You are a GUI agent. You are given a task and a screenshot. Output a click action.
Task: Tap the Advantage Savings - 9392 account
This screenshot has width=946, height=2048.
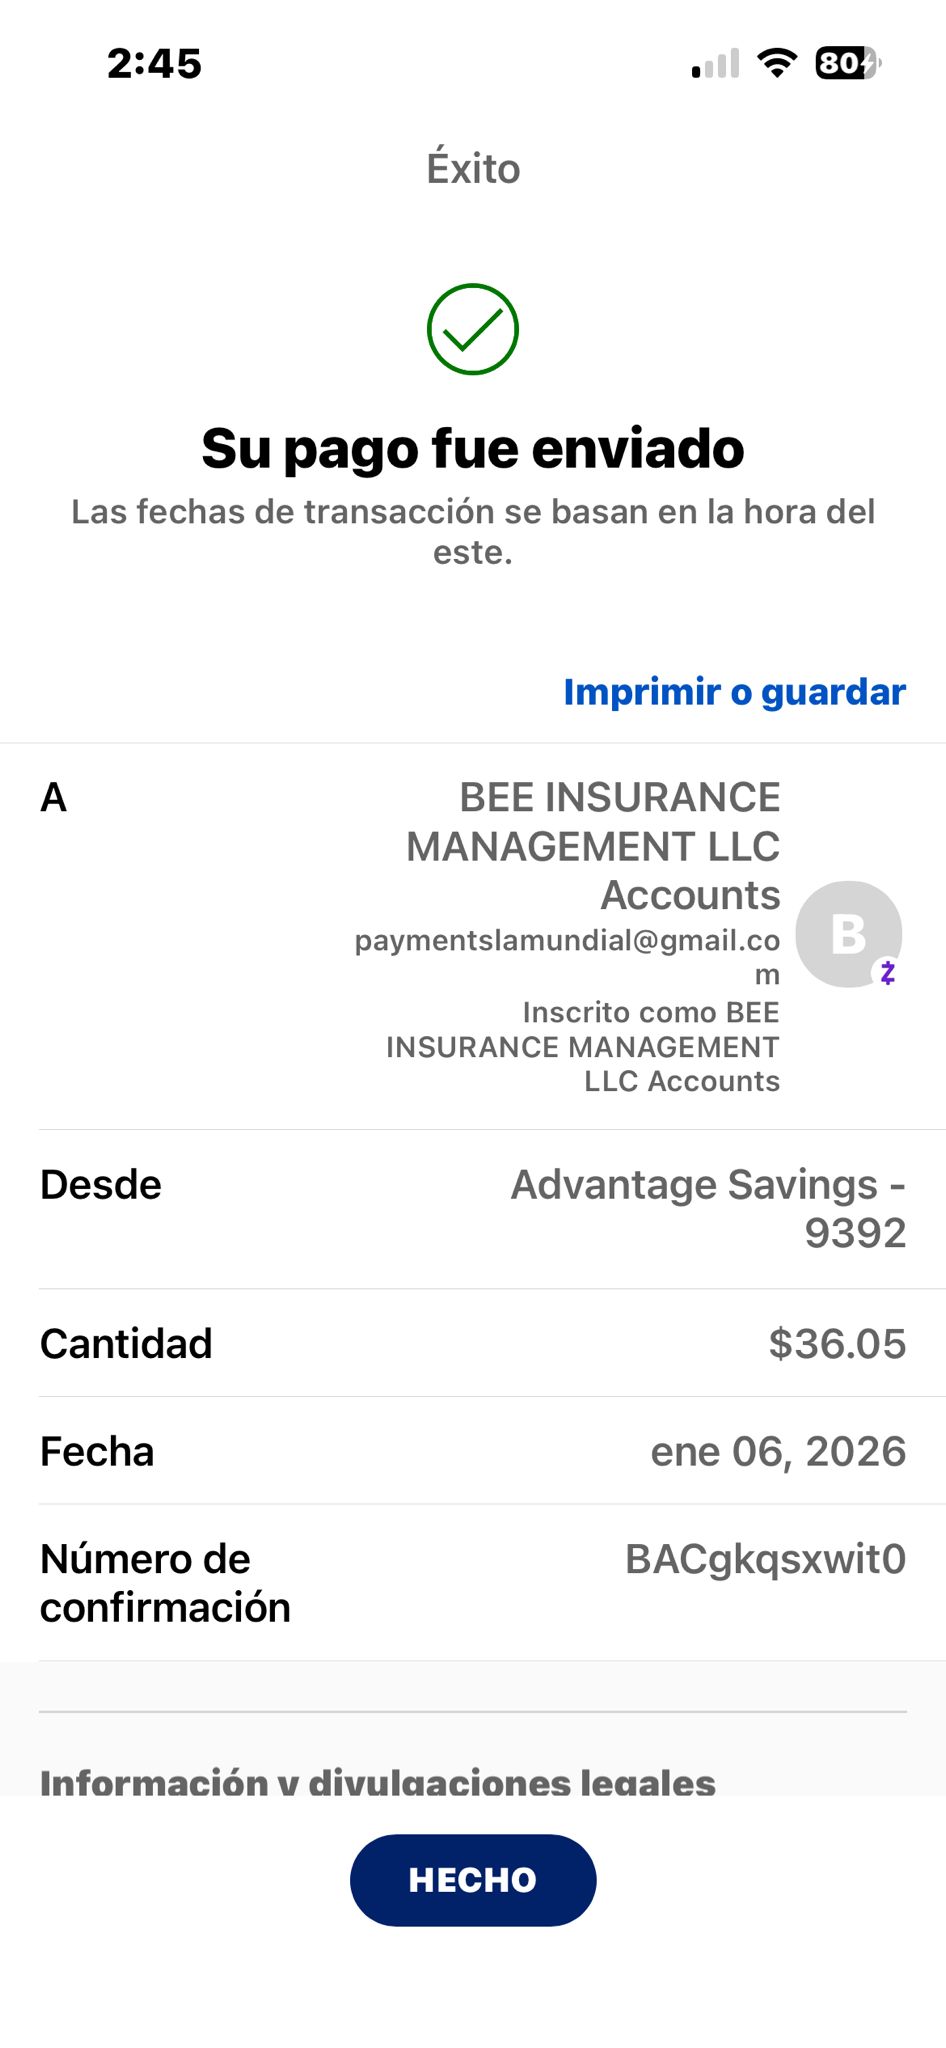tap(708, 1208)
